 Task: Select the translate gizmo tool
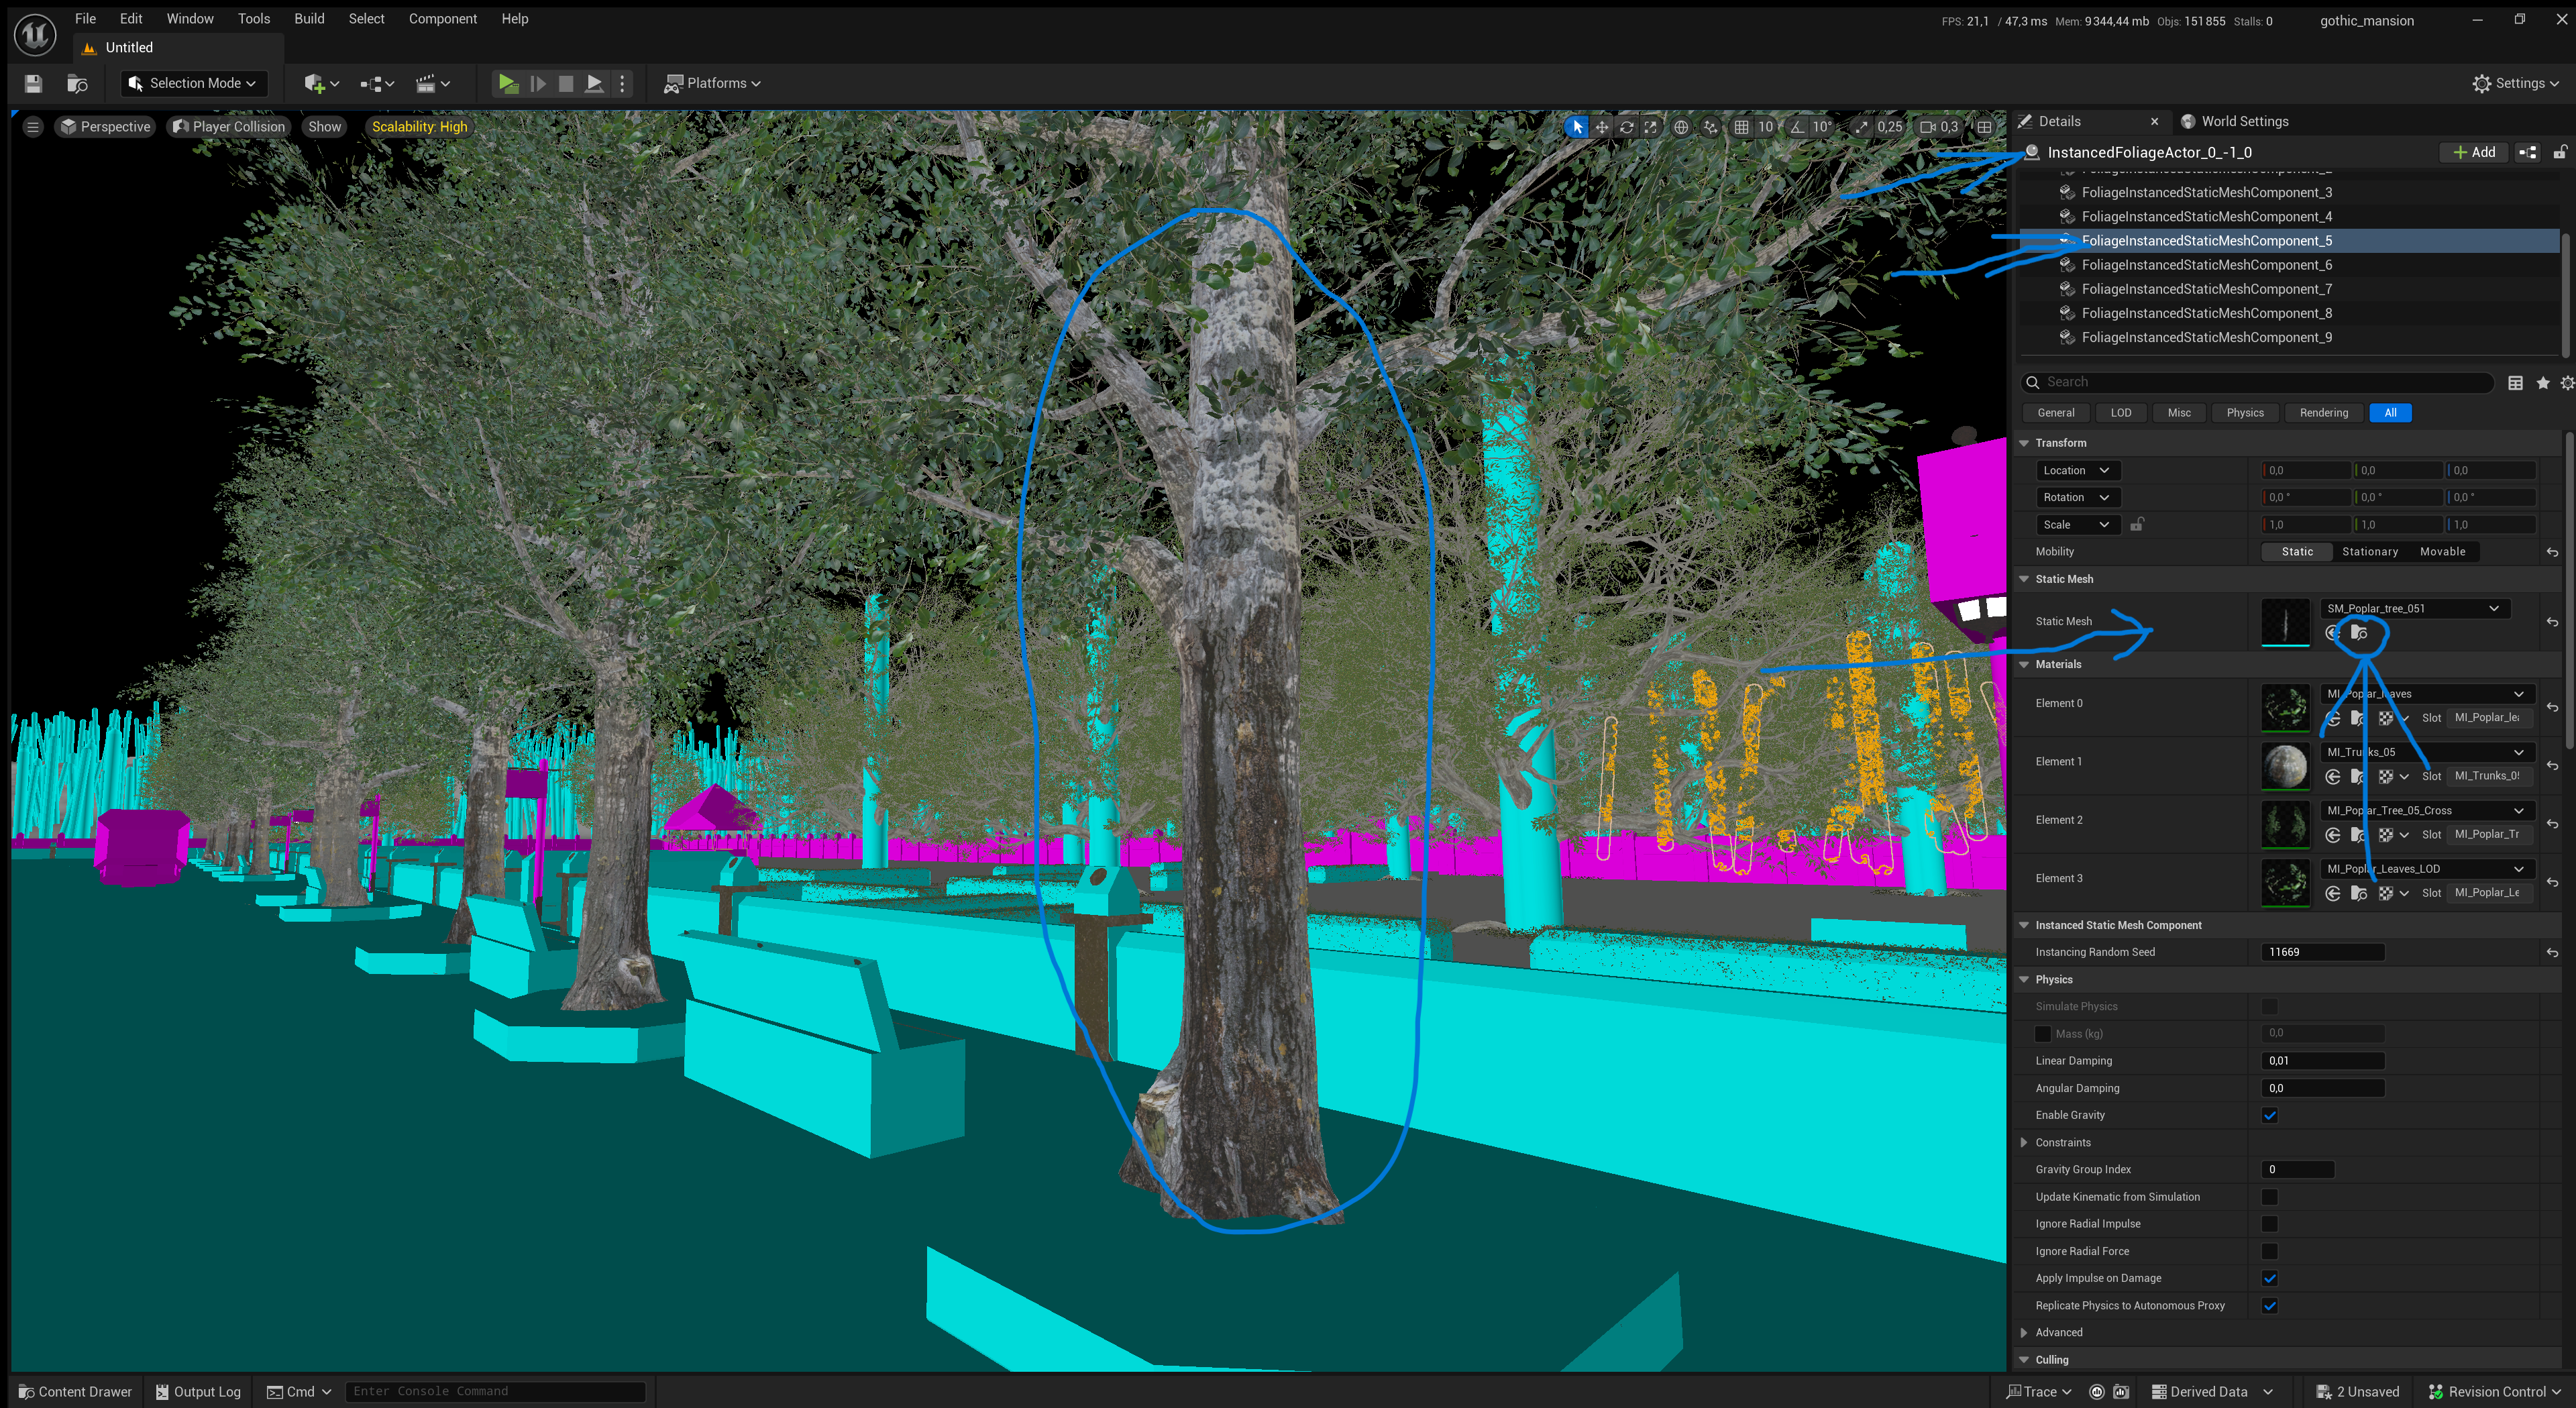1601,127
